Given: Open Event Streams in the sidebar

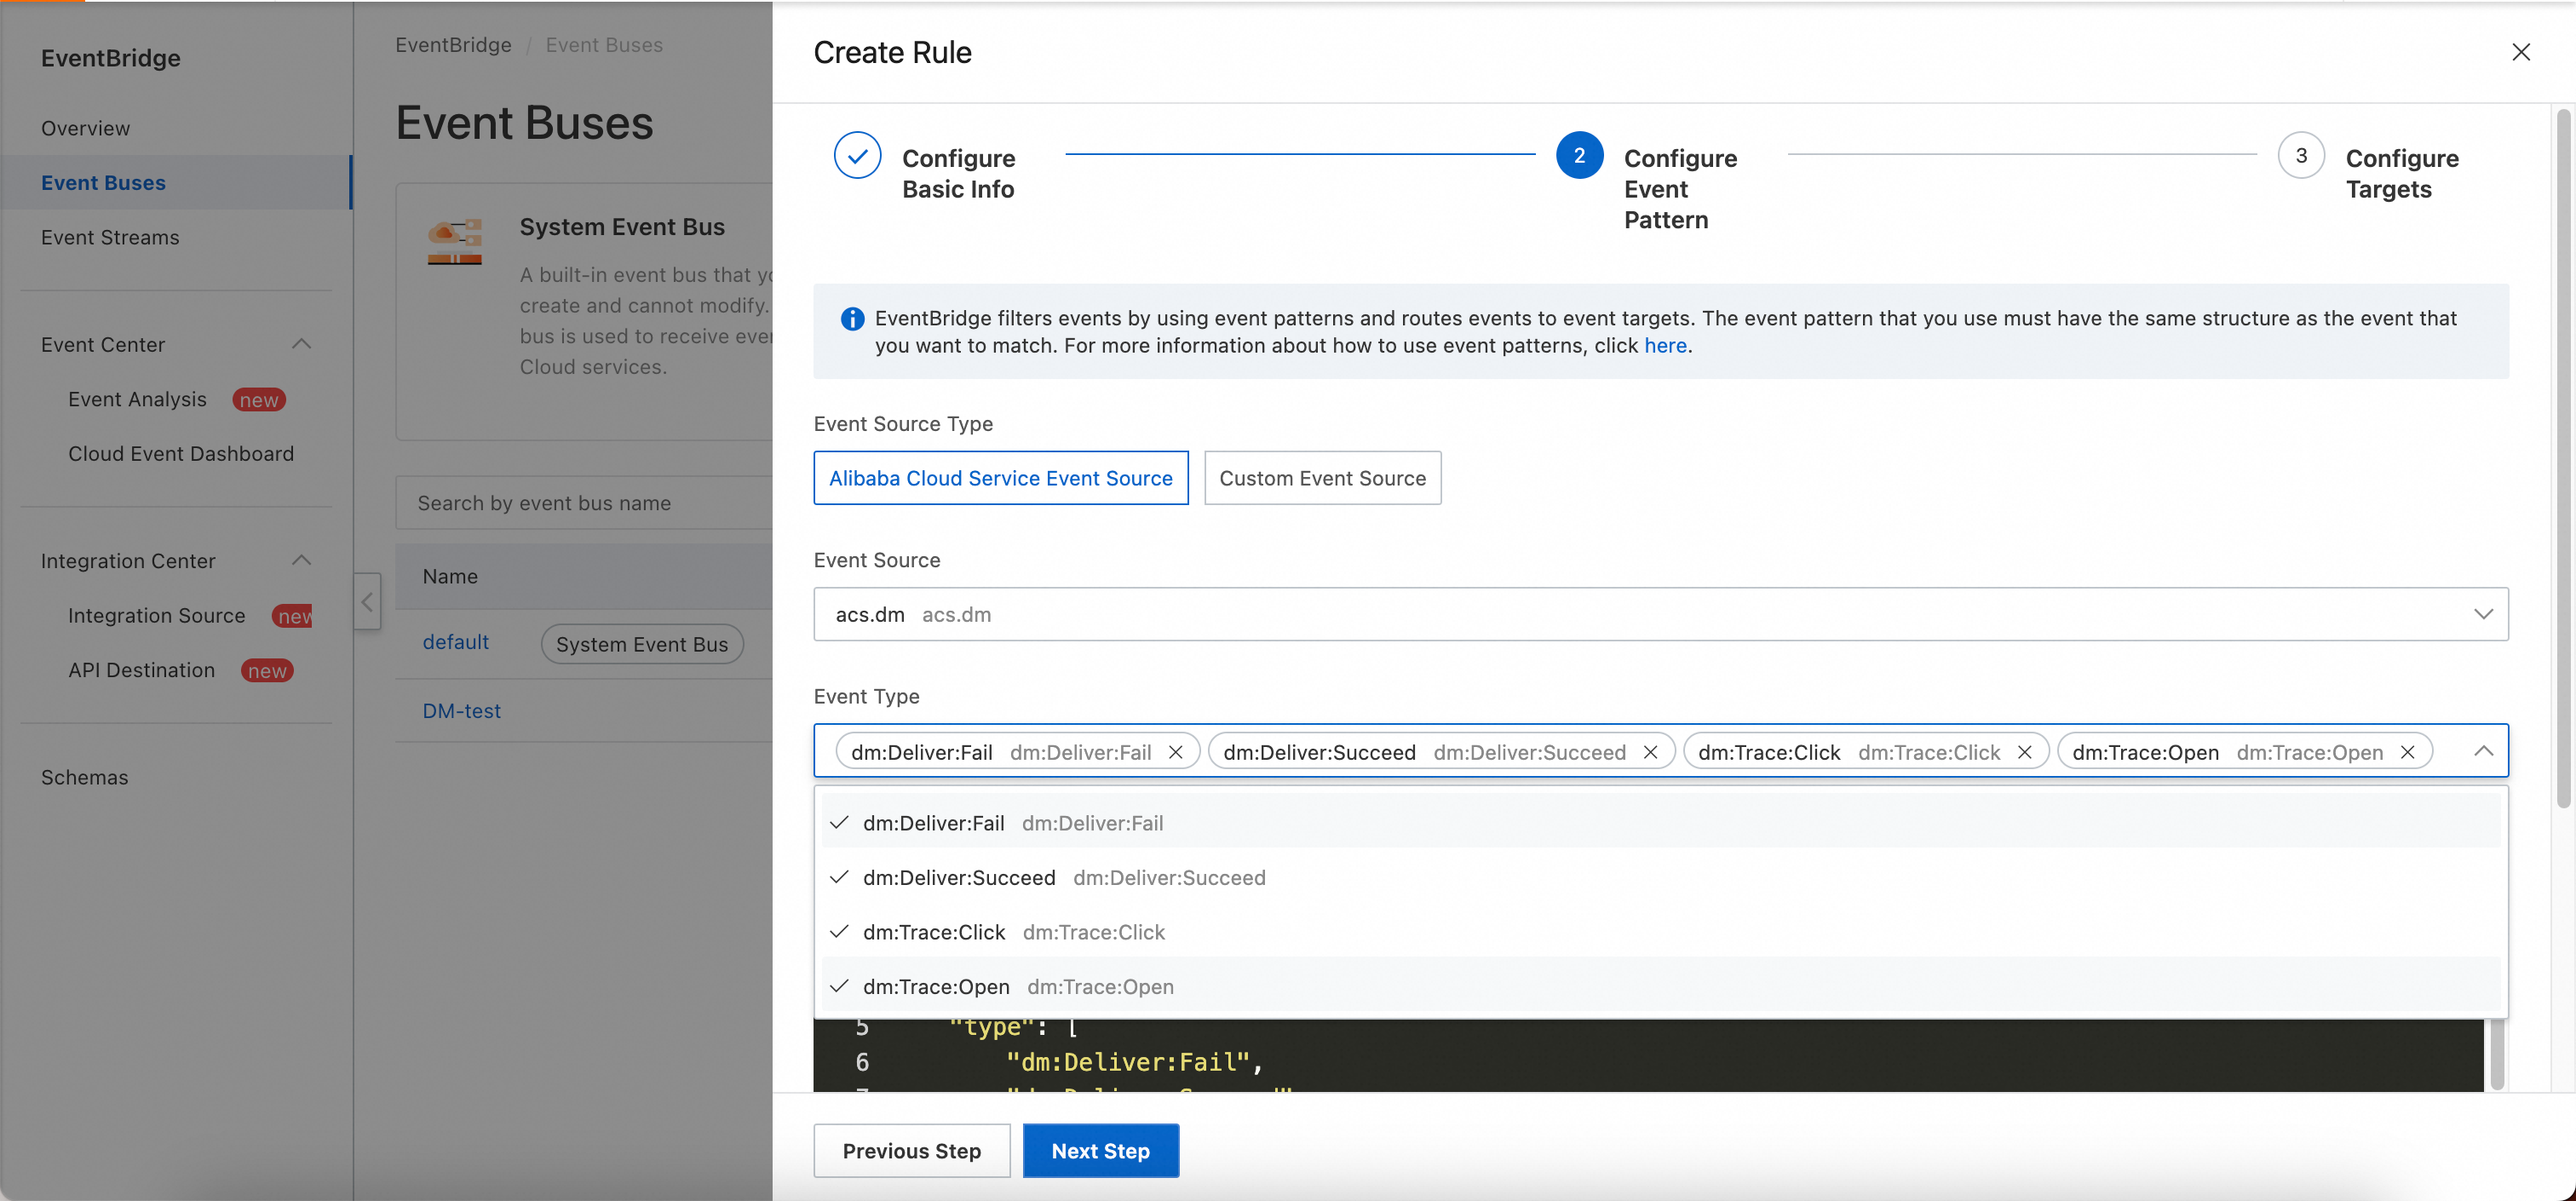Looking at the screenshot, I should click(110, 237).
